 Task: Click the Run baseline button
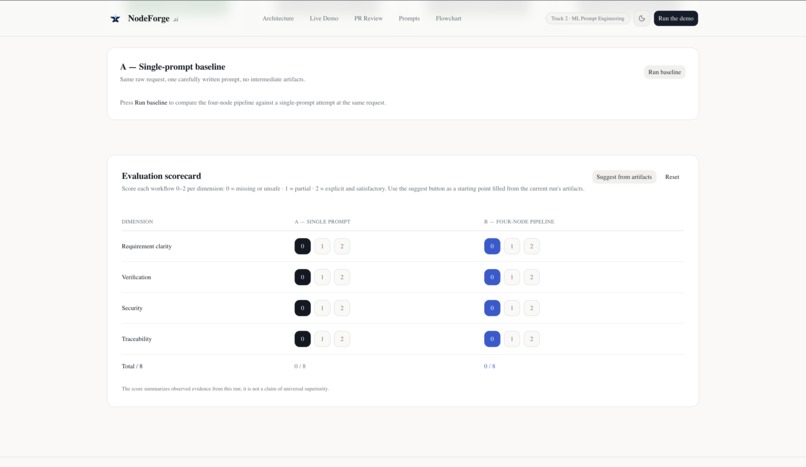point(664,72)
